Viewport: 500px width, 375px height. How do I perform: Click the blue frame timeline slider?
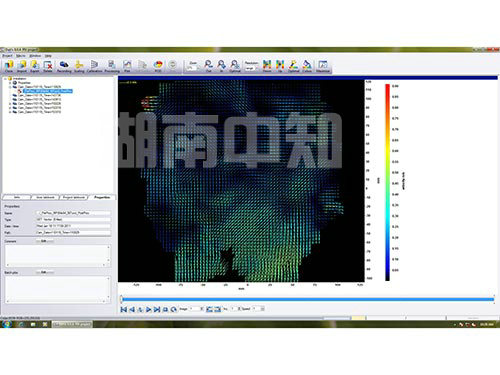(307, 299)
